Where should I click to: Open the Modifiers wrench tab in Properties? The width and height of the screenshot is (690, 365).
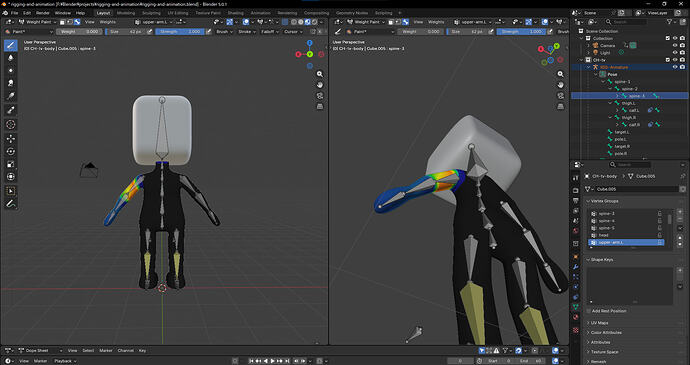click(576, 267)
